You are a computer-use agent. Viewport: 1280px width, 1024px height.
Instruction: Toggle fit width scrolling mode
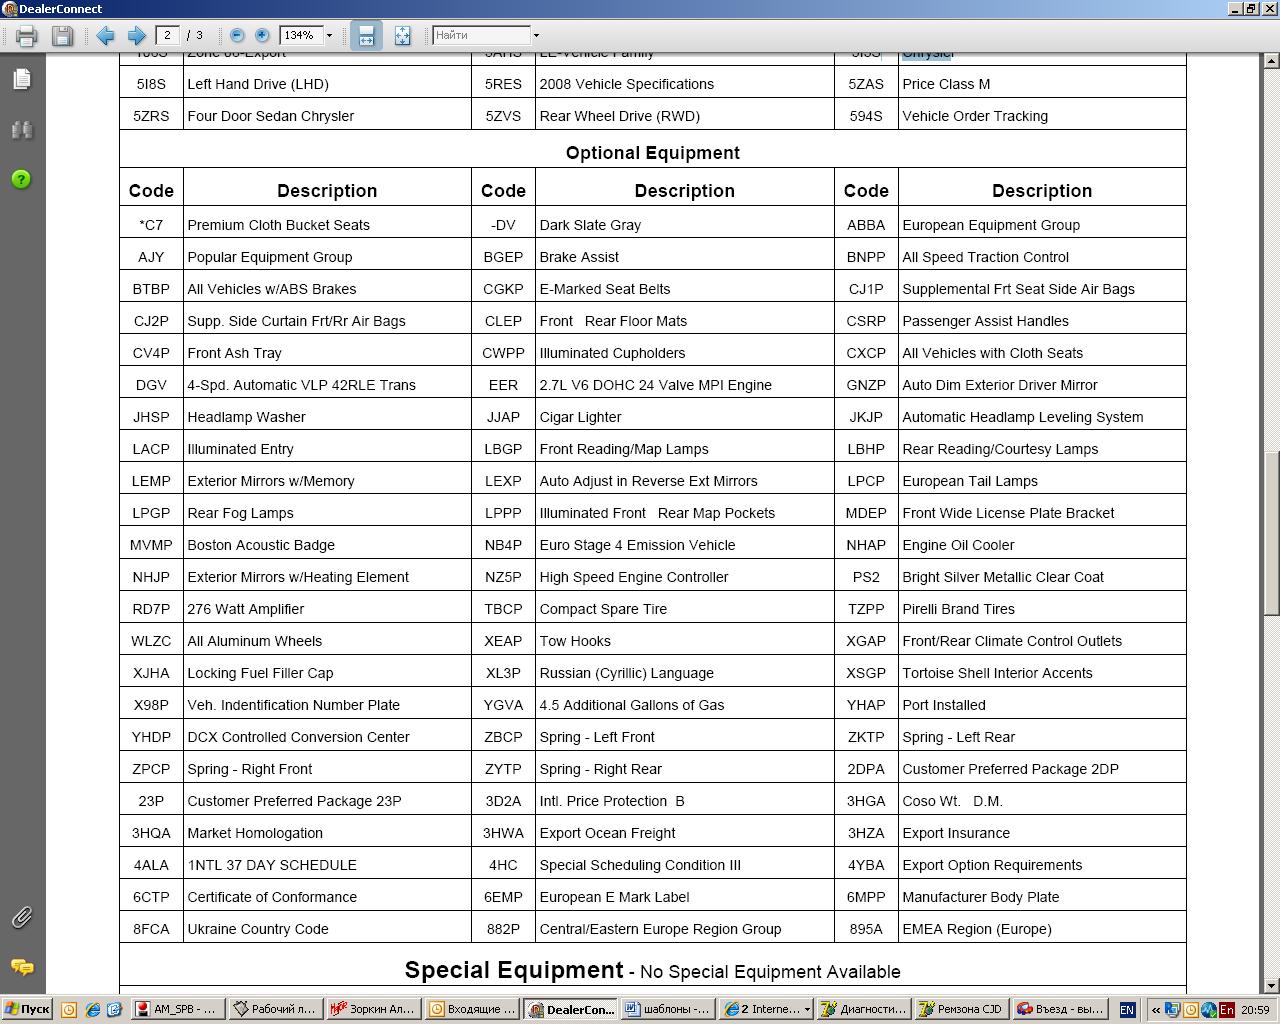pyautogui.click(x=366, y=36)
